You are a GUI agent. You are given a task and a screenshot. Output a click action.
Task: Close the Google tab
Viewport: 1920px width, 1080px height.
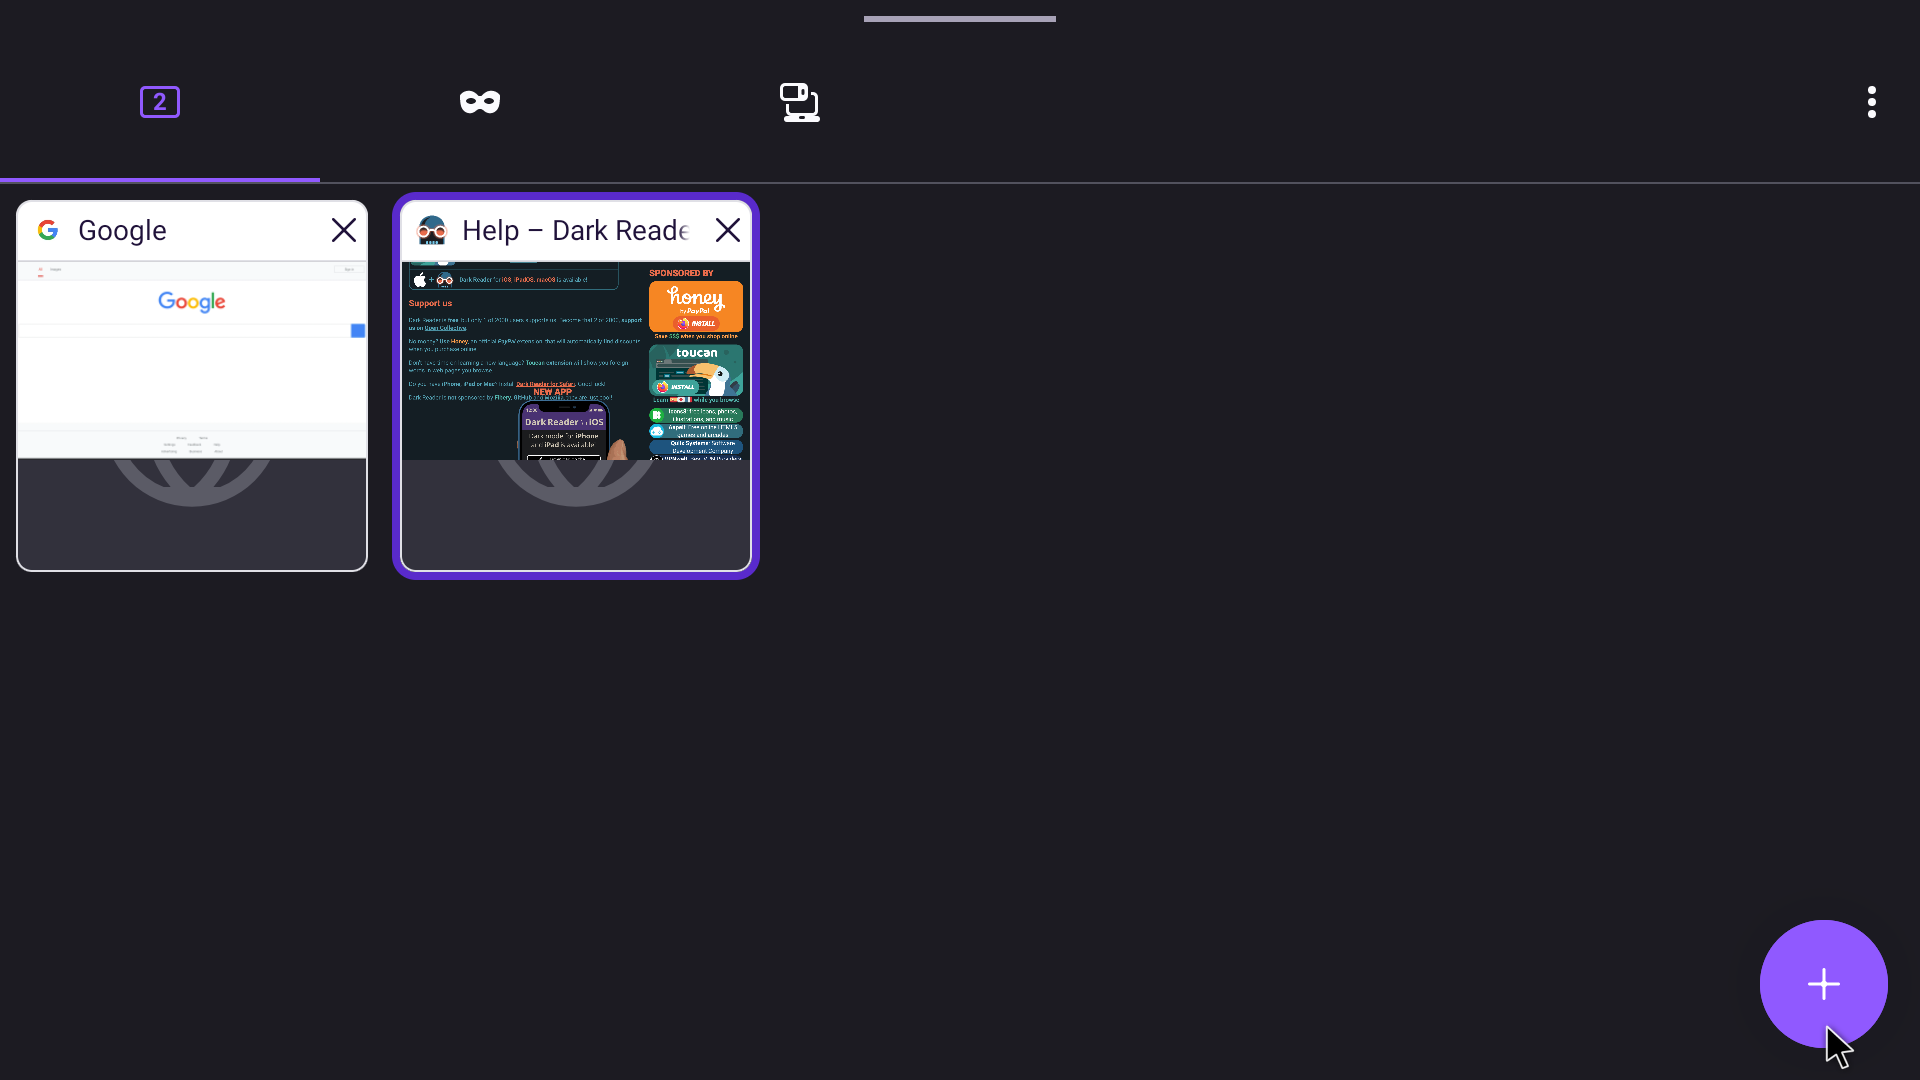tap(344, 230)
